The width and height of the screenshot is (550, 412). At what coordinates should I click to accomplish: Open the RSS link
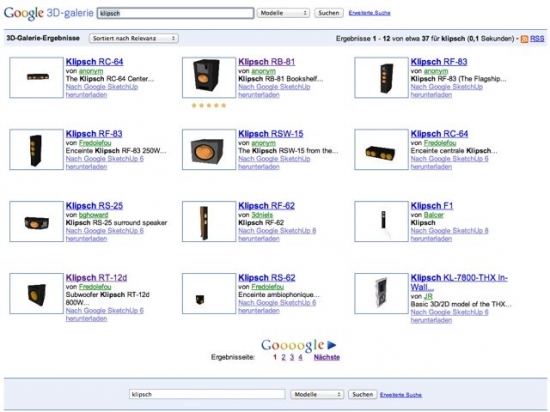pyautogui.click(x=537, y=39)
